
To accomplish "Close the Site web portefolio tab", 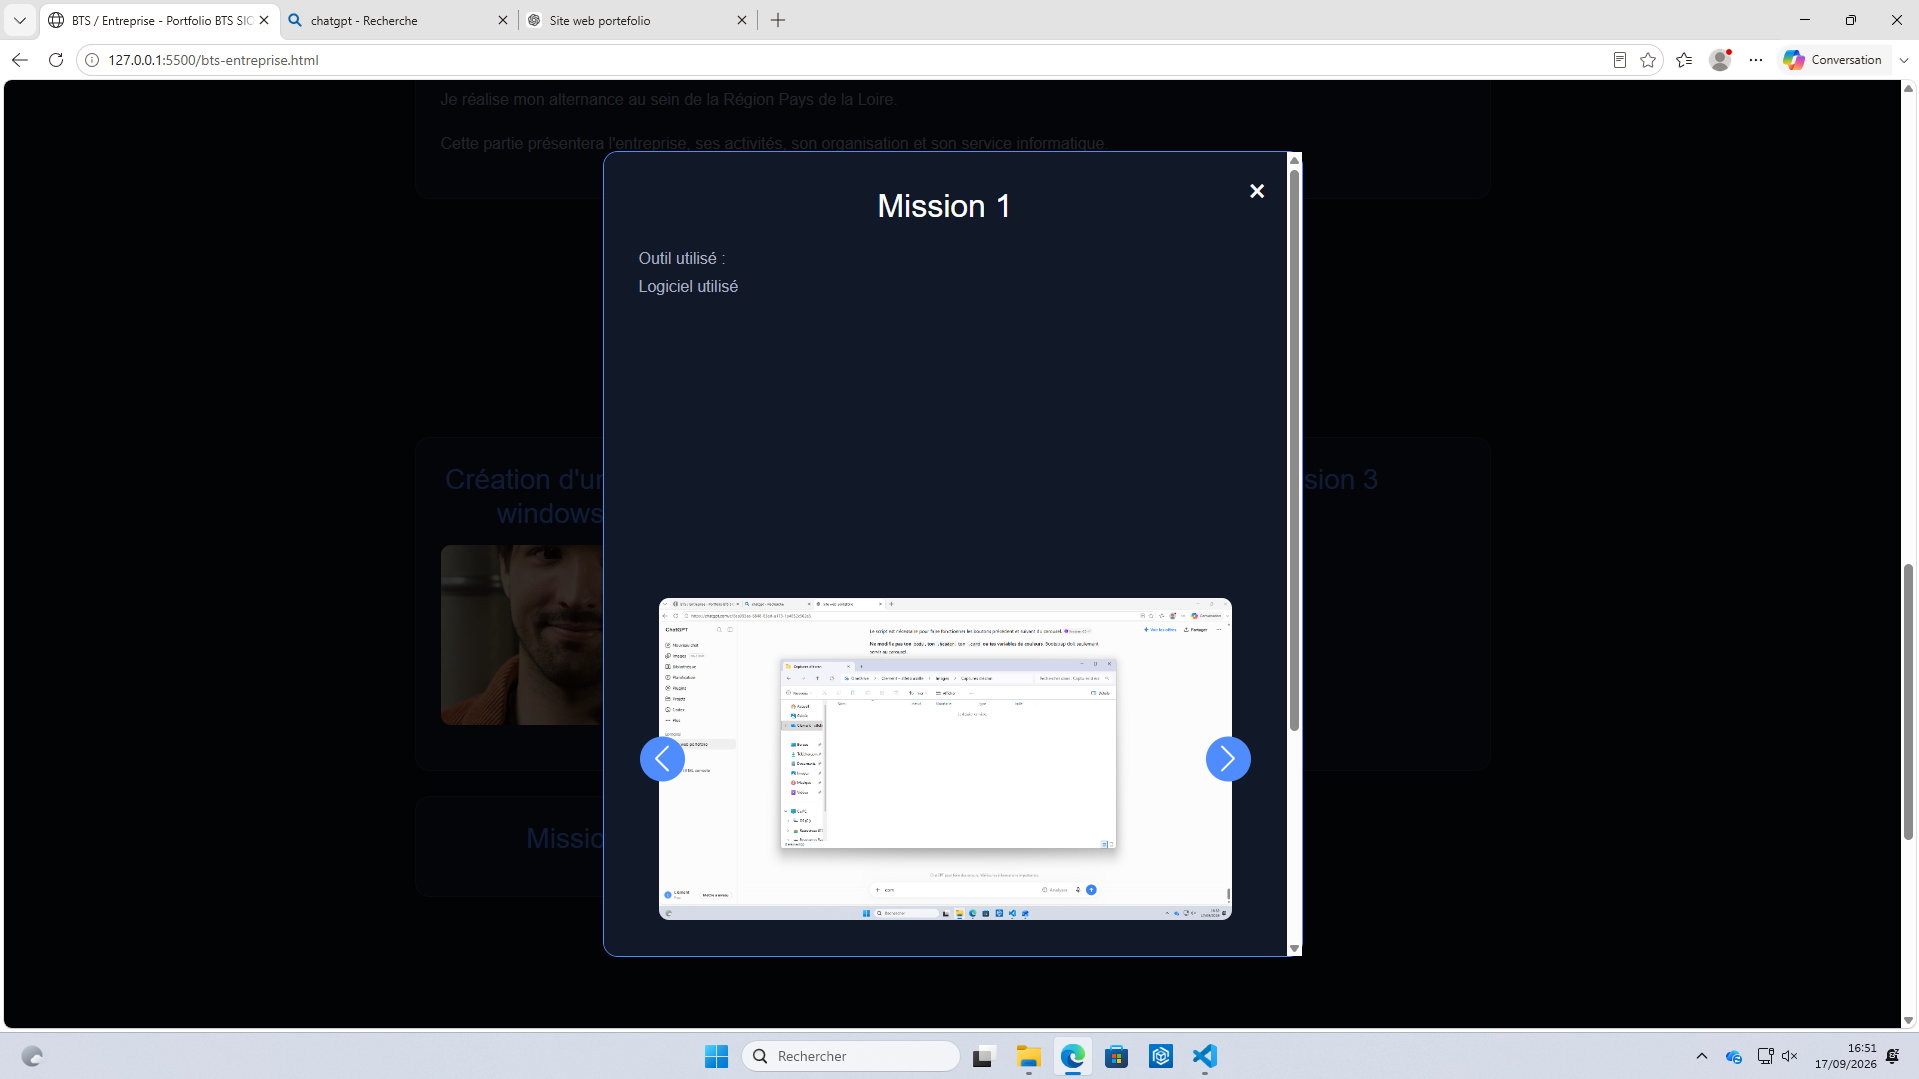I will [742, 20].
